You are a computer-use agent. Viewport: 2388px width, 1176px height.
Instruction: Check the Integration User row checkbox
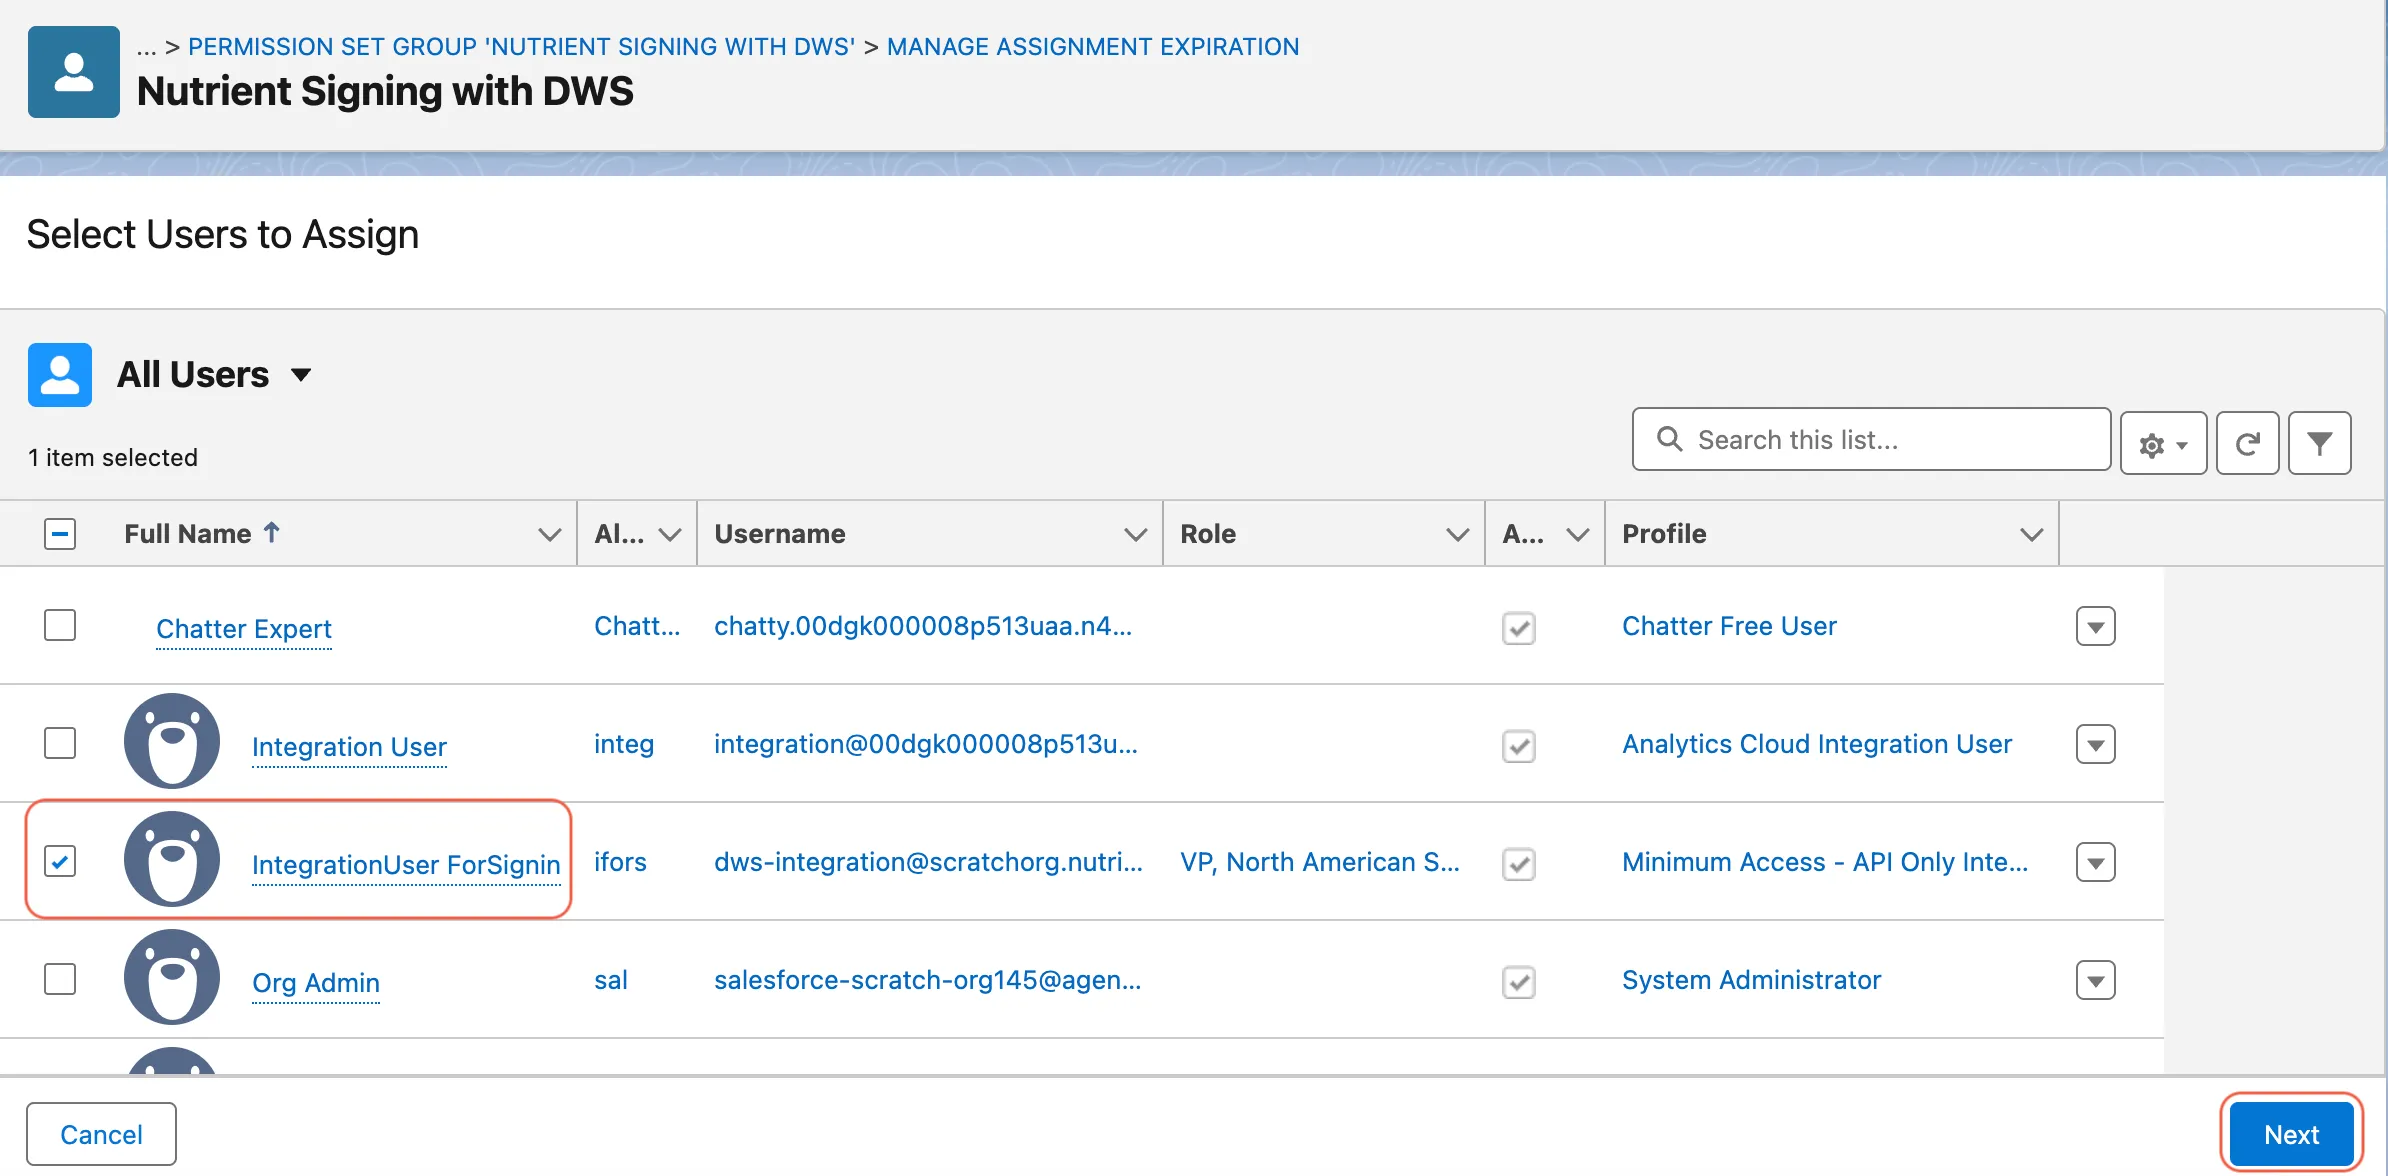60,743
